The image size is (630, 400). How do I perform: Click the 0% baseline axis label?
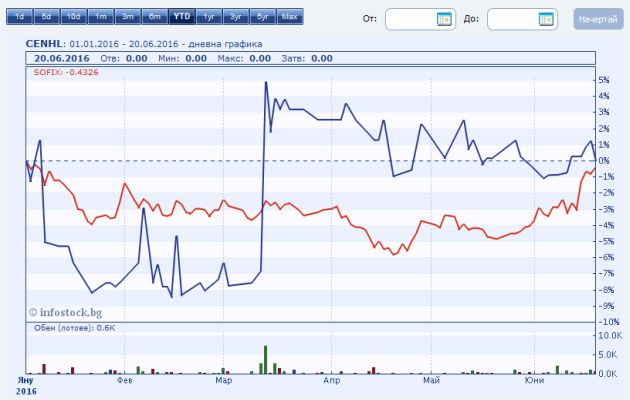(x=604, y=161)
